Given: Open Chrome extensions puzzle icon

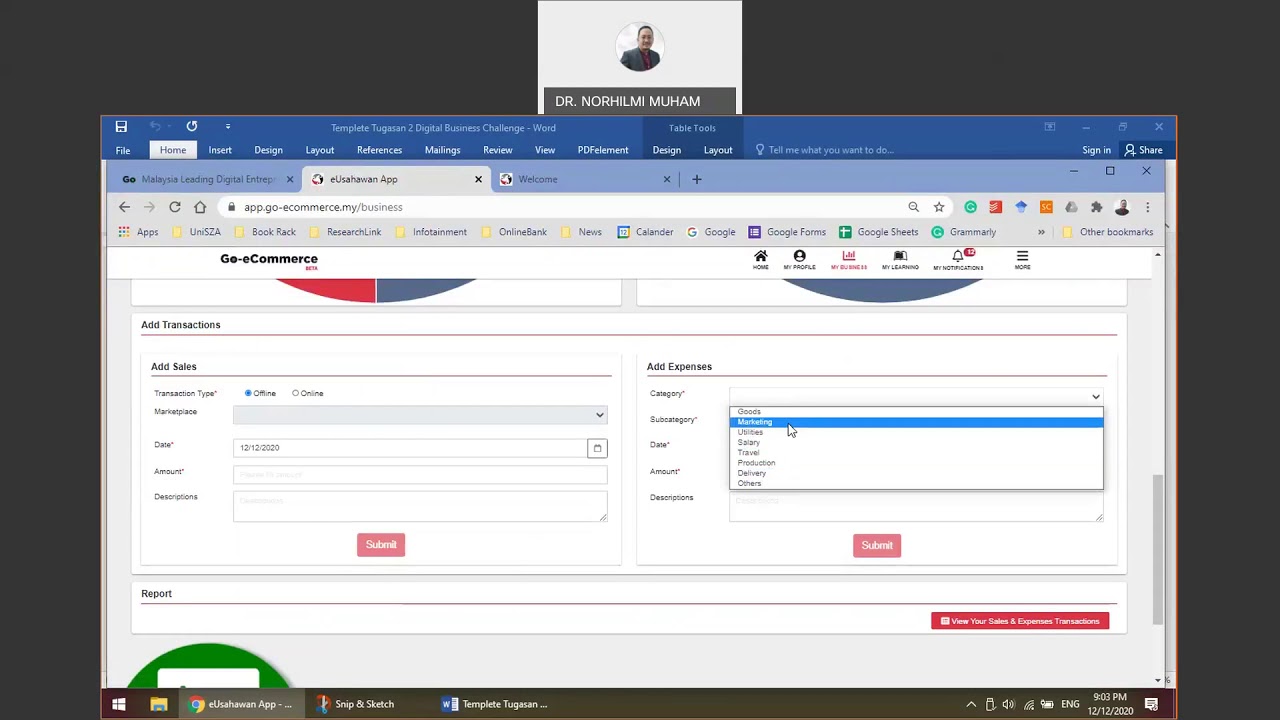Looking at the screenshot, I should 1097,207.
